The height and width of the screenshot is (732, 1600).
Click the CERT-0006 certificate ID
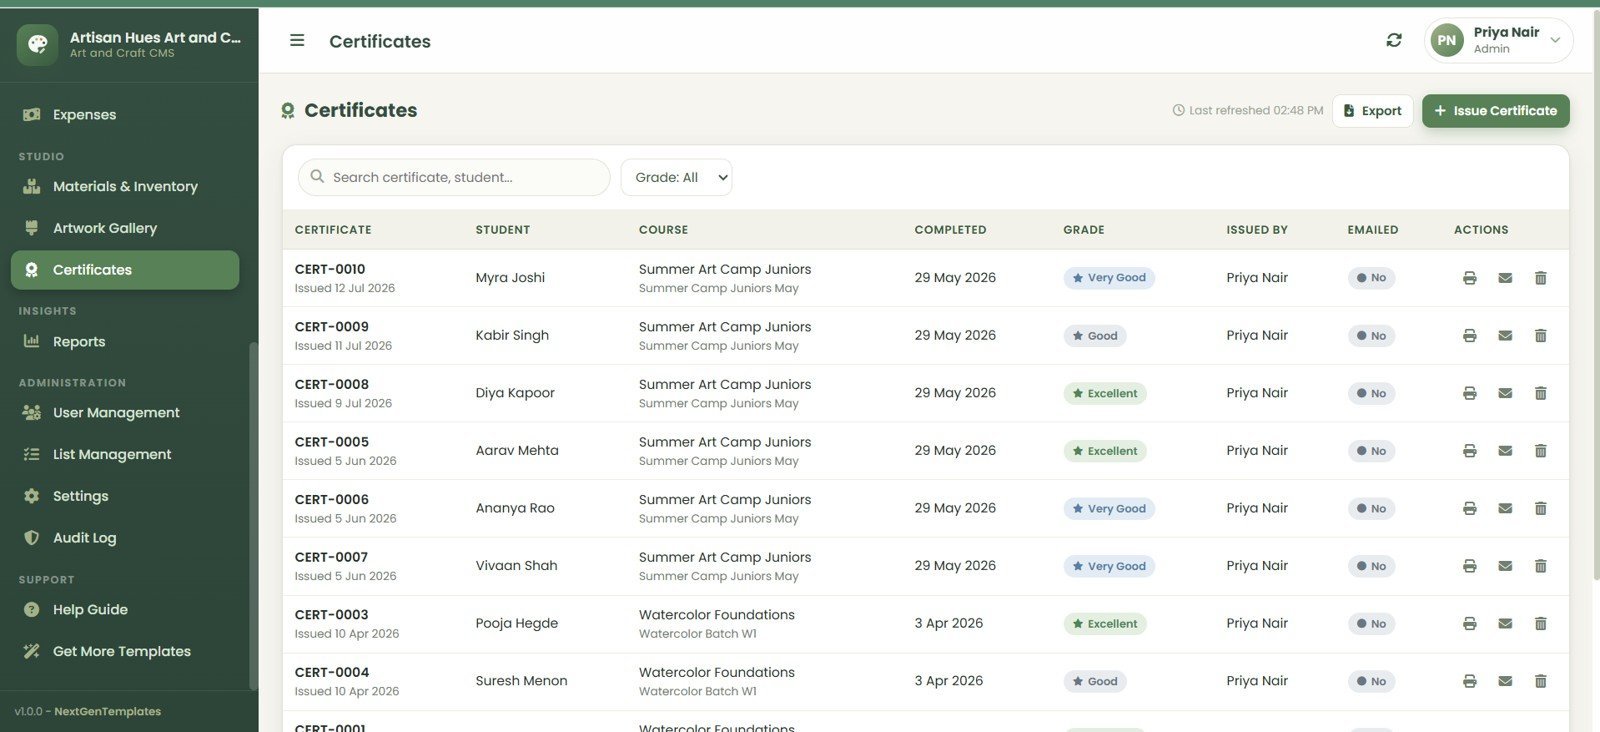pos(332,499)
